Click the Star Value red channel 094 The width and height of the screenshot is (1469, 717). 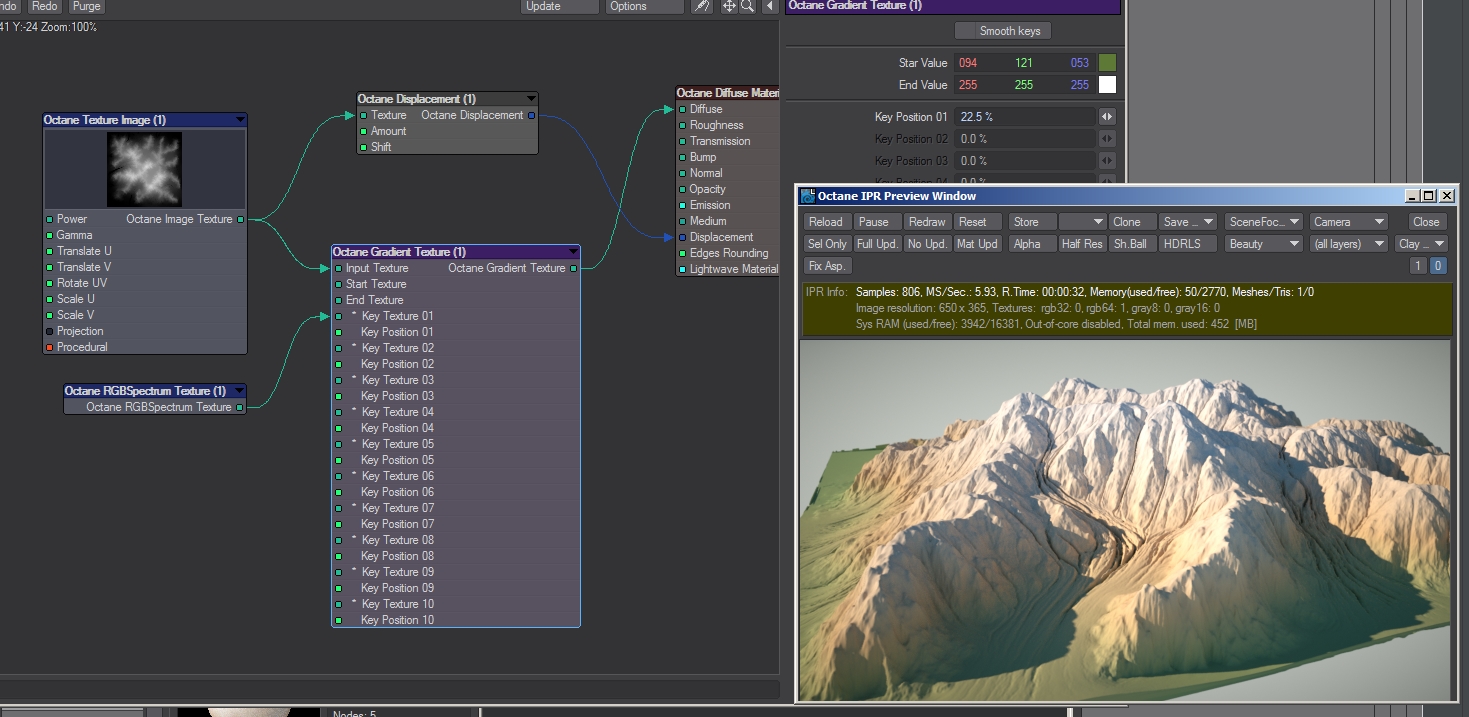(x=968, y=63)
